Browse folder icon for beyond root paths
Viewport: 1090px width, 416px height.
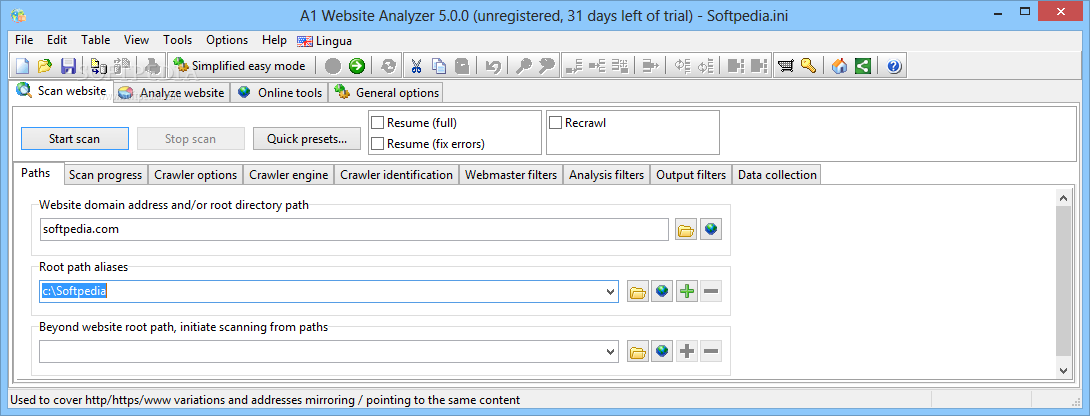[637, 351]
